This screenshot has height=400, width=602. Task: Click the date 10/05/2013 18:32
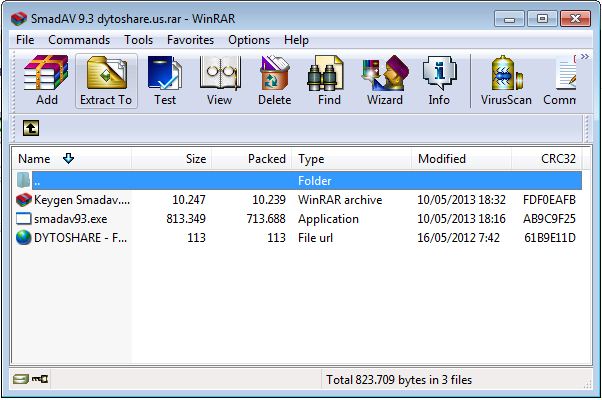(x=461, y=200)
